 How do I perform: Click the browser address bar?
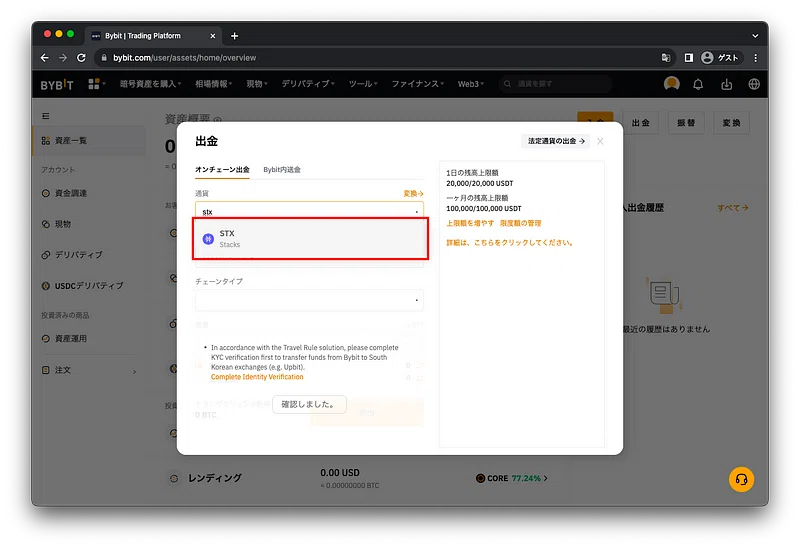[x=378, y=58]
